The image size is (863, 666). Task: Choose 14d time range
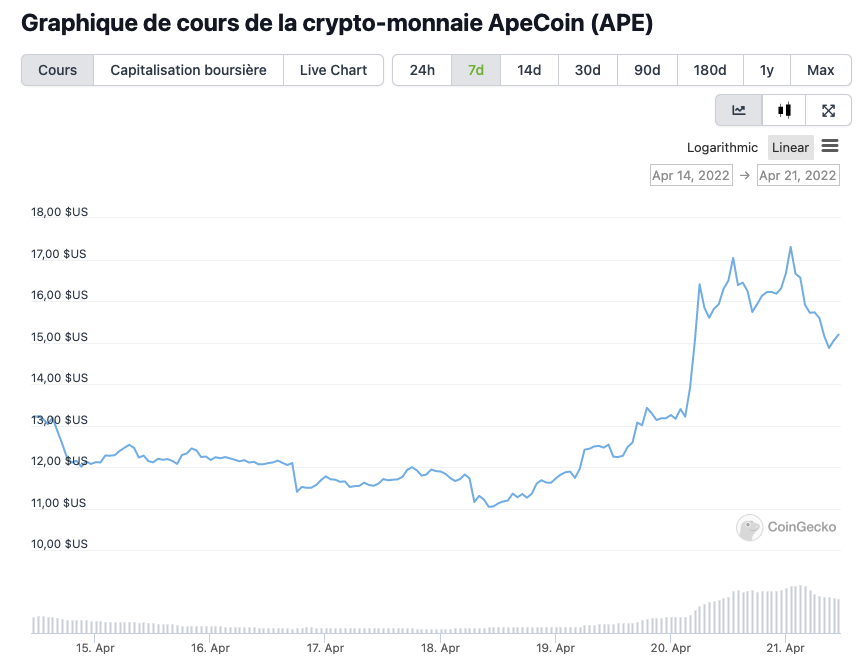point(529,70)
